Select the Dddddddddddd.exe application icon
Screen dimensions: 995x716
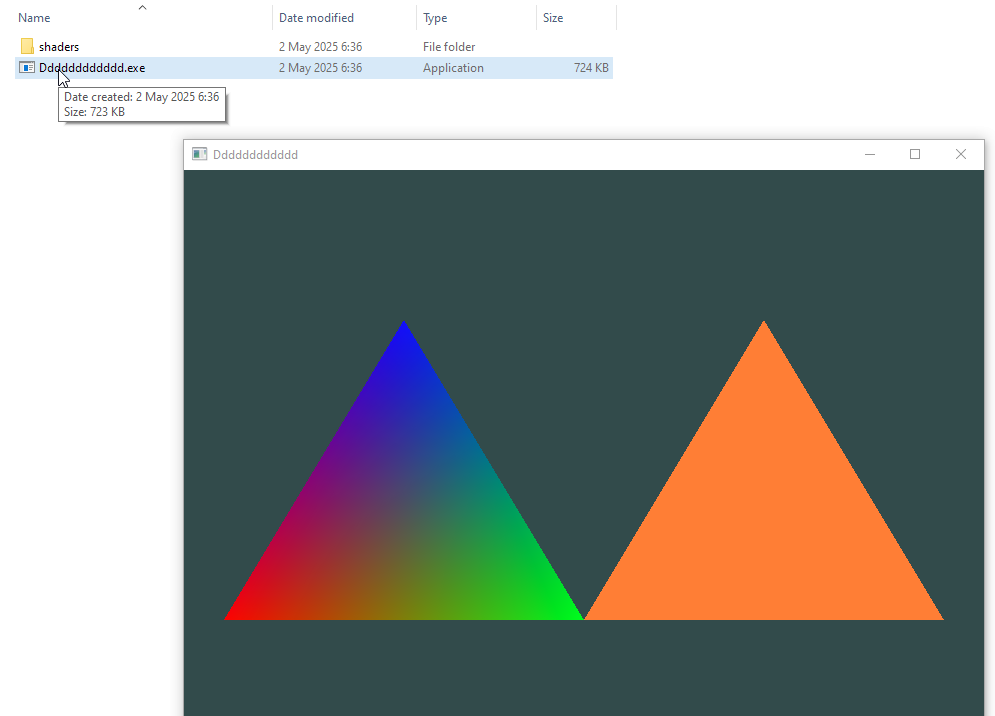(27, 67)
